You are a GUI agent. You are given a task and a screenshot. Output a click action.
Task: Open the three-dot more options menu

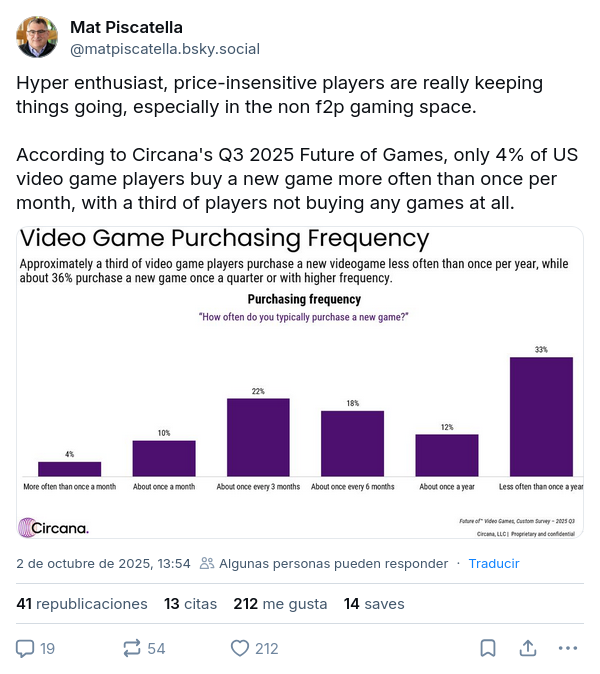pyautogui.click(x=567, y=648)
